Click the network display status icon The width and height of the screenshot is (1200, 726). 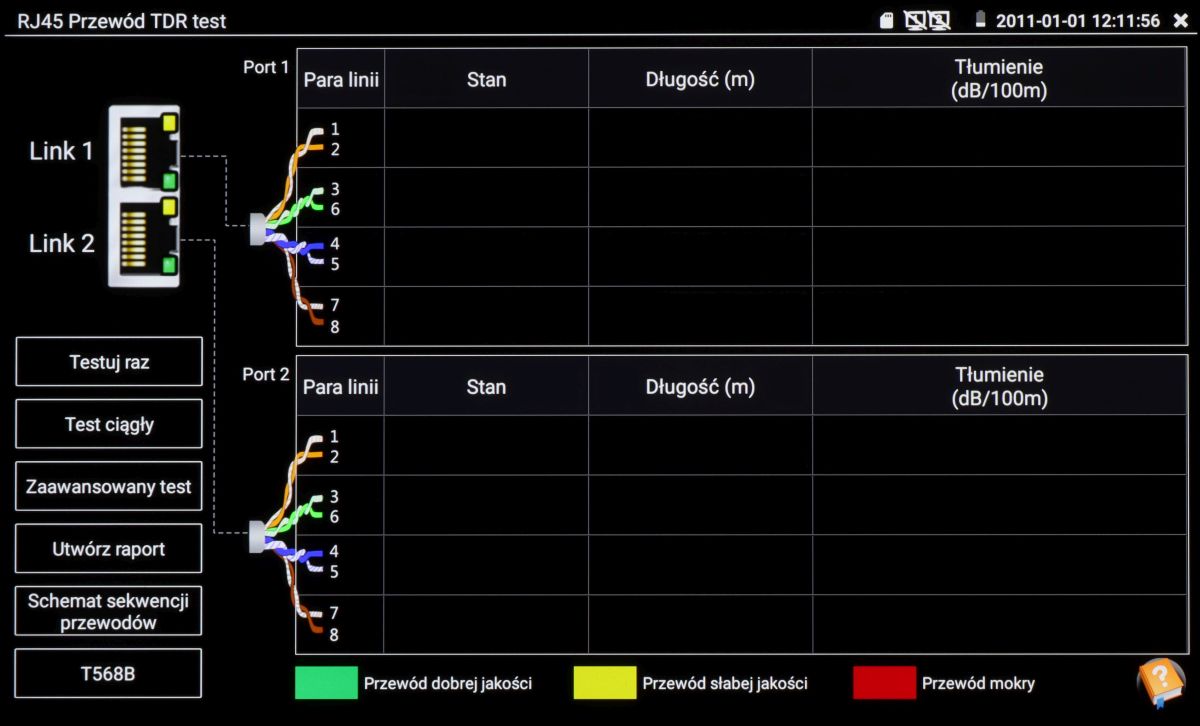pyautogui.click(x=927, y=20)
